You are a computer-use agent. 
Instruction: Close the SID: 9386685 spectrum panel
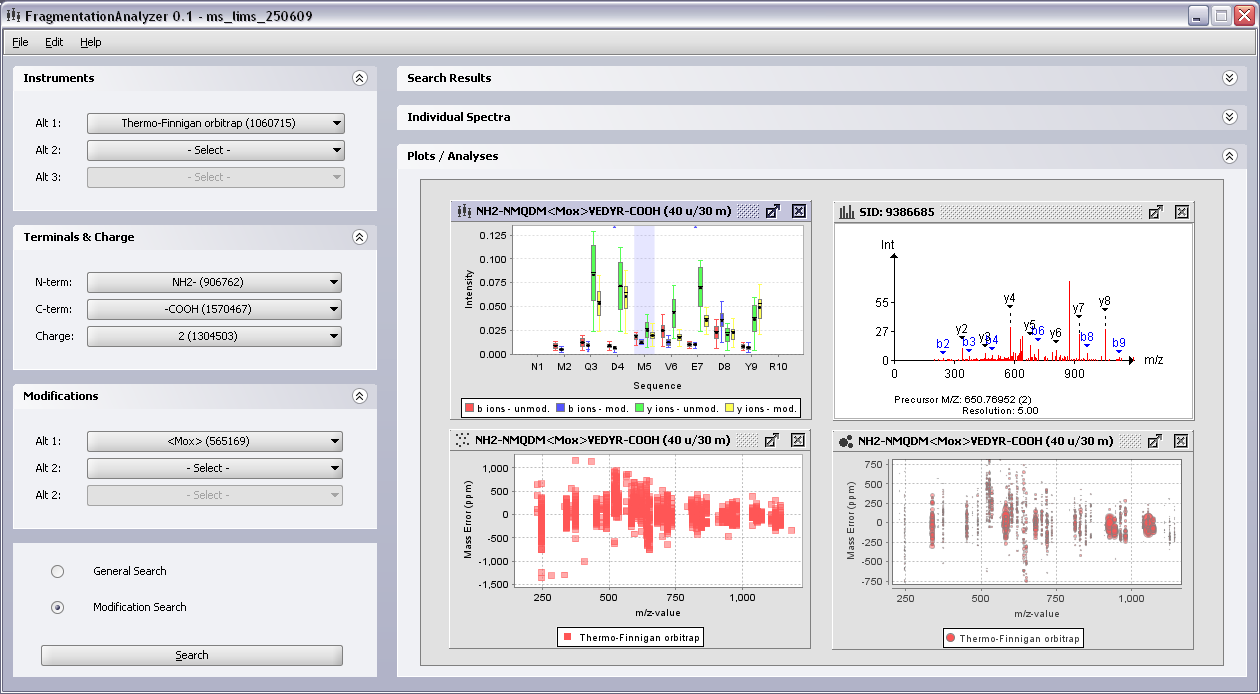pos(1181,212)
